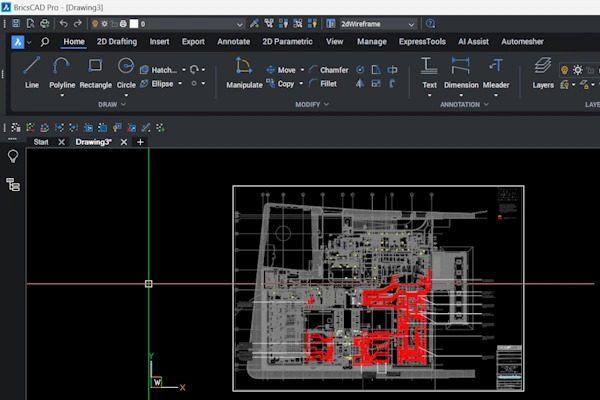The image size is (600, 400).
Task: Select the Rectangle tool
Action: coord(95,73)
